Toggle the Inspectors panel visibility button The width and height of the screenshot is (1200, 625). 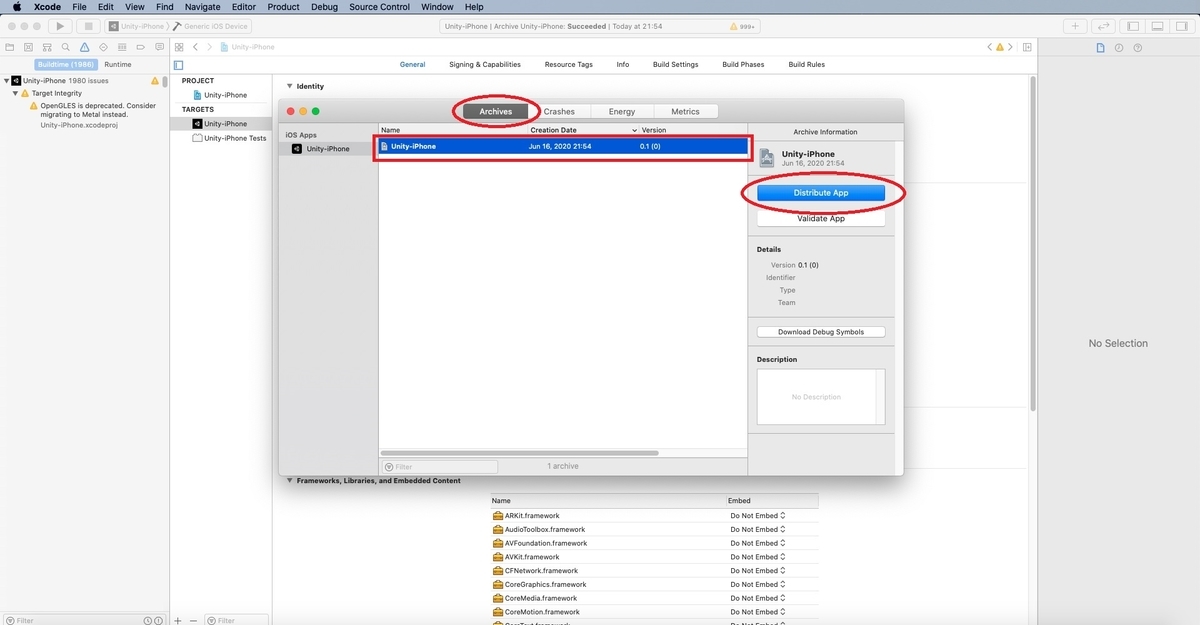coord(1180,26)
